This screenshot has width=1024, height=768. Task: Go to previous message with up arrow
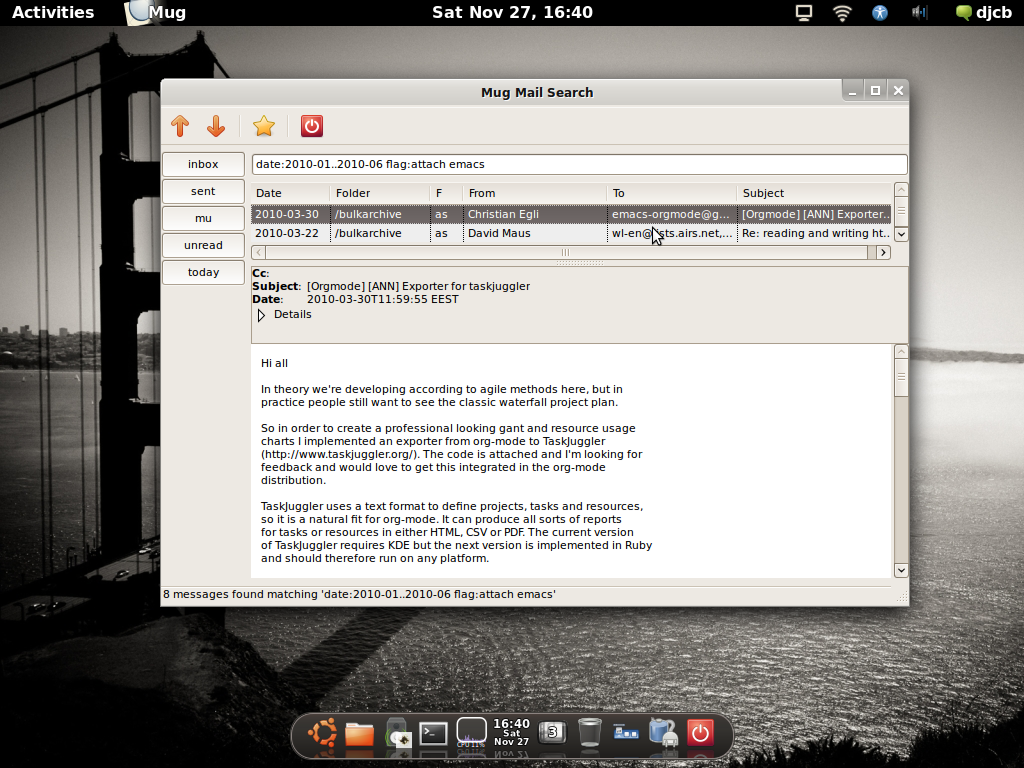180,126
